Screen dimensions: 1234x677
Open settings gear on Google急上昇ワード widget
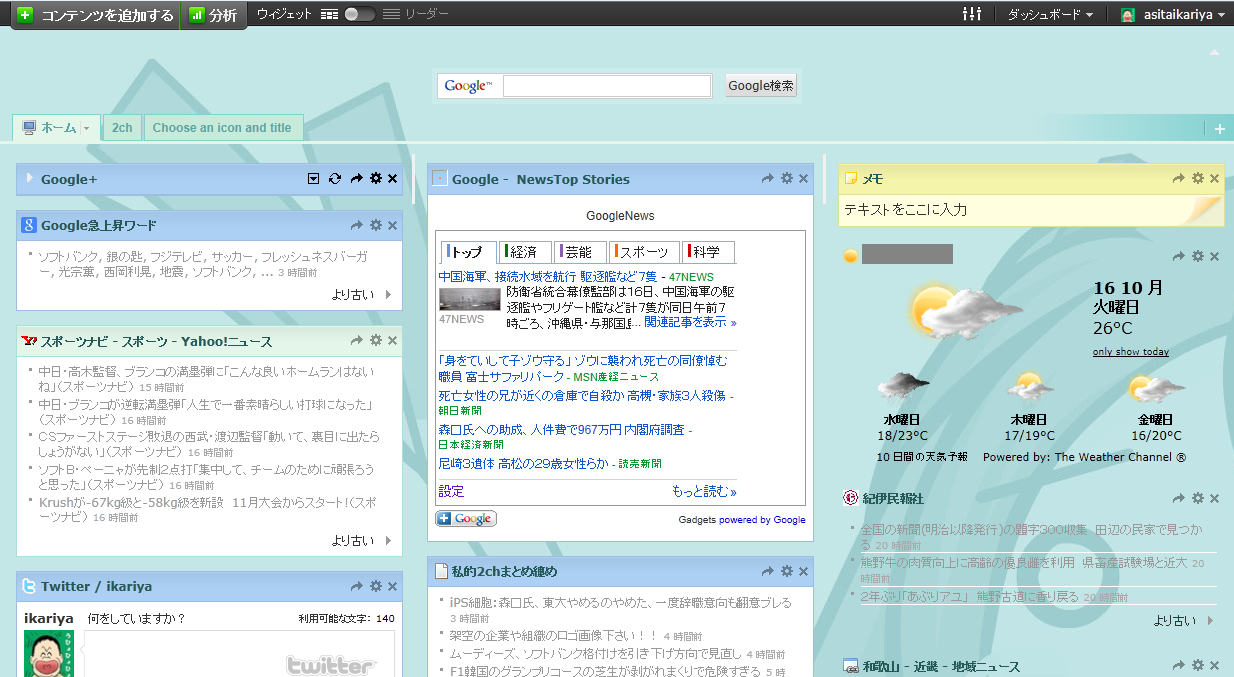[376, 225]
